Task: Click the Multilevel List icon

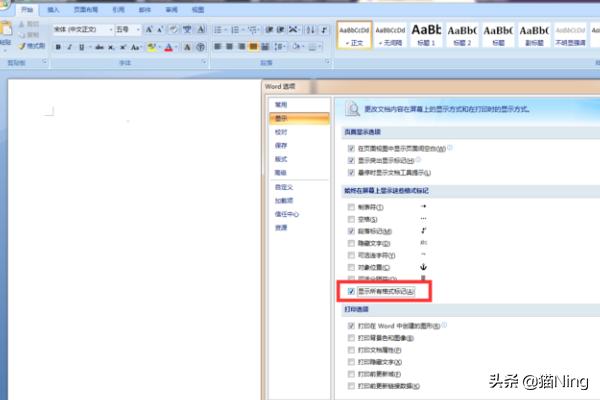Action: pos(252,29)
